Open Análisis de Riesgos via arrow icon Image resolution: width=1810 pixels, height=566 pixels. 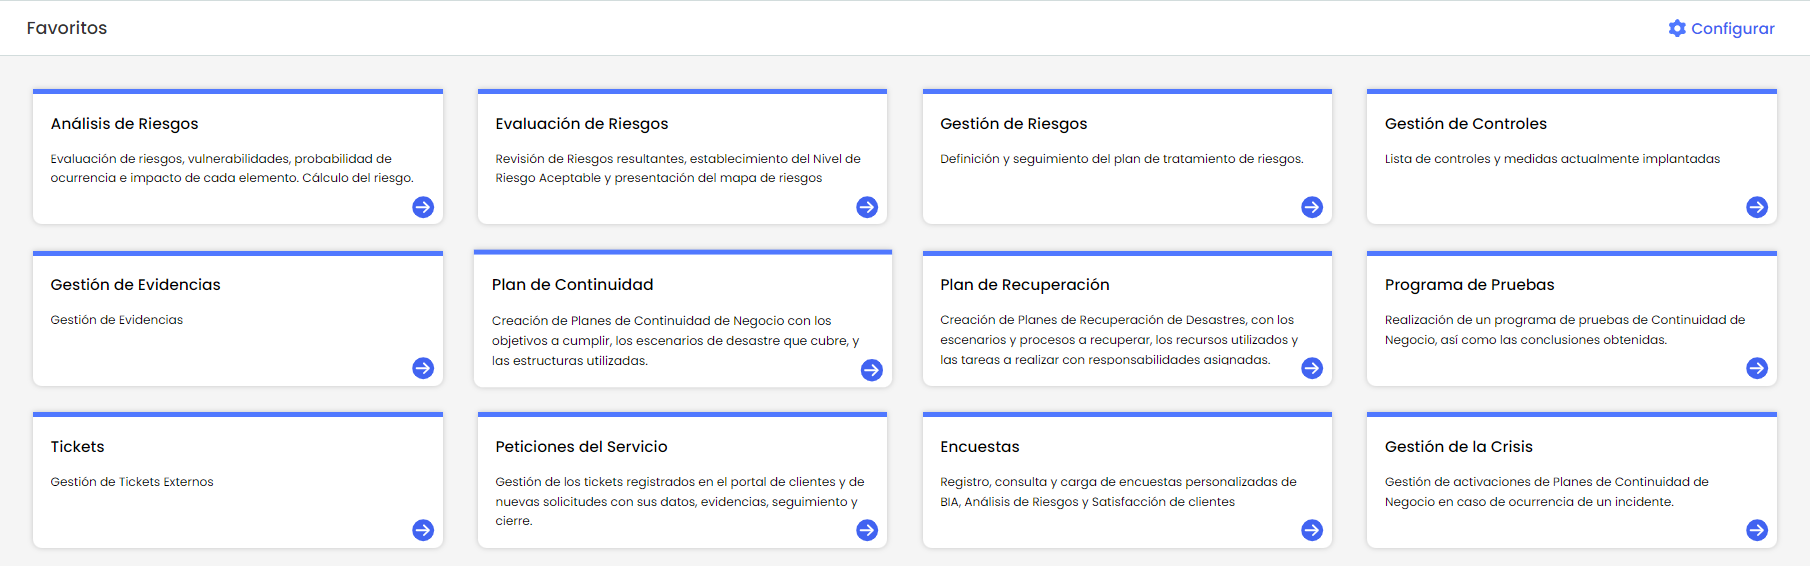(423, 207)
